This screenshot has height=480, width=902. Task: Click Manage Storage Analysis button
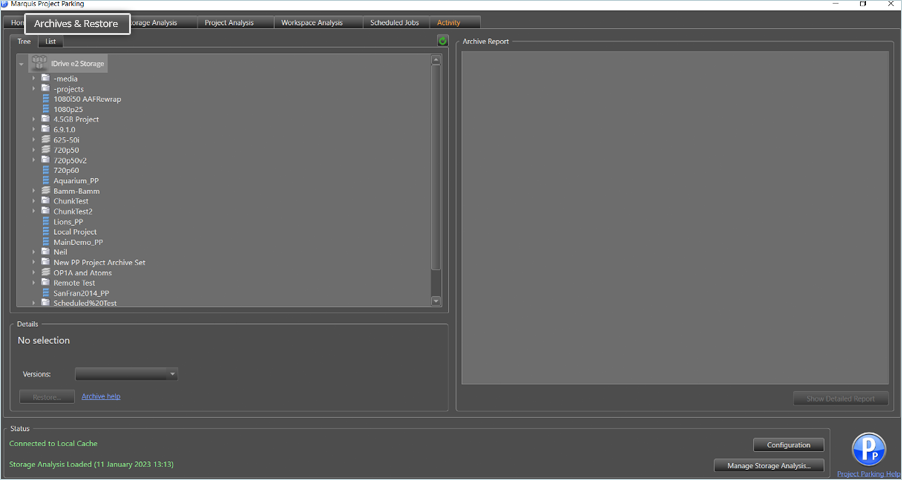(x=769, y=466)
